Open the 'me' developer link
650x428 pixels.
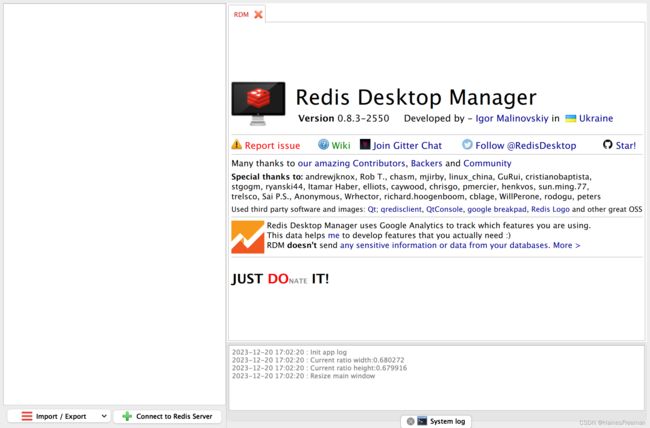tap(333, 236)
